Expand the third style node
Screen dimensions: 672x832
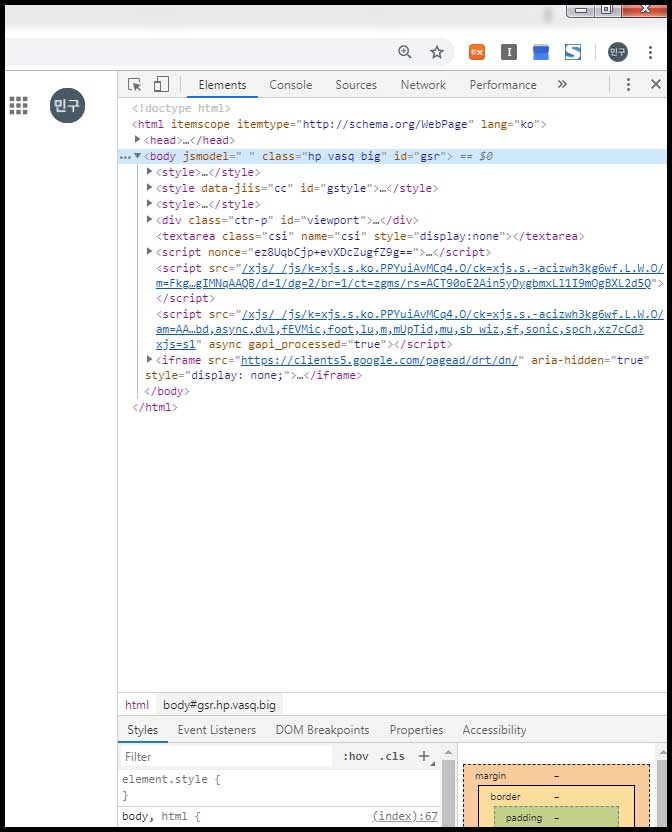[149, 204]
